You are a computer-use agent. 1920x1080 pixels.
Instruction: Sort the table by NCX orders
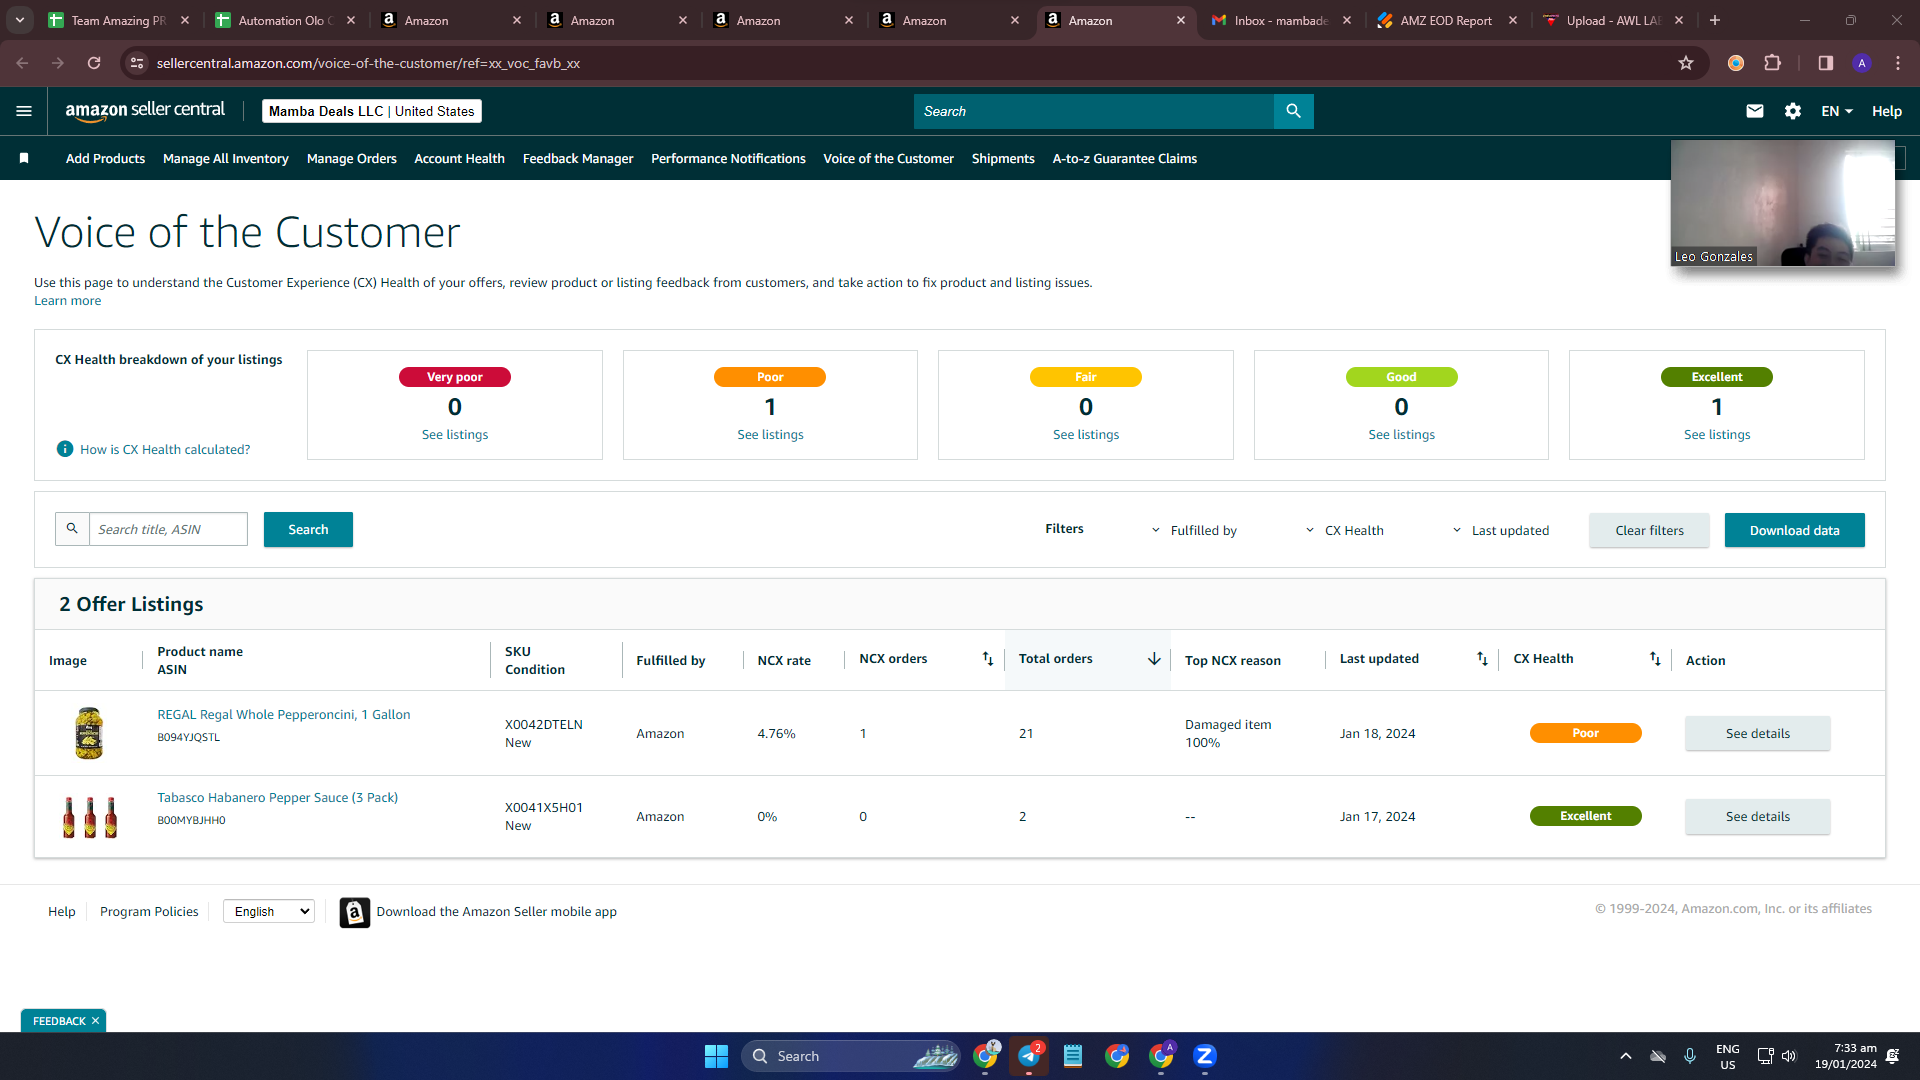click(987, 658)
